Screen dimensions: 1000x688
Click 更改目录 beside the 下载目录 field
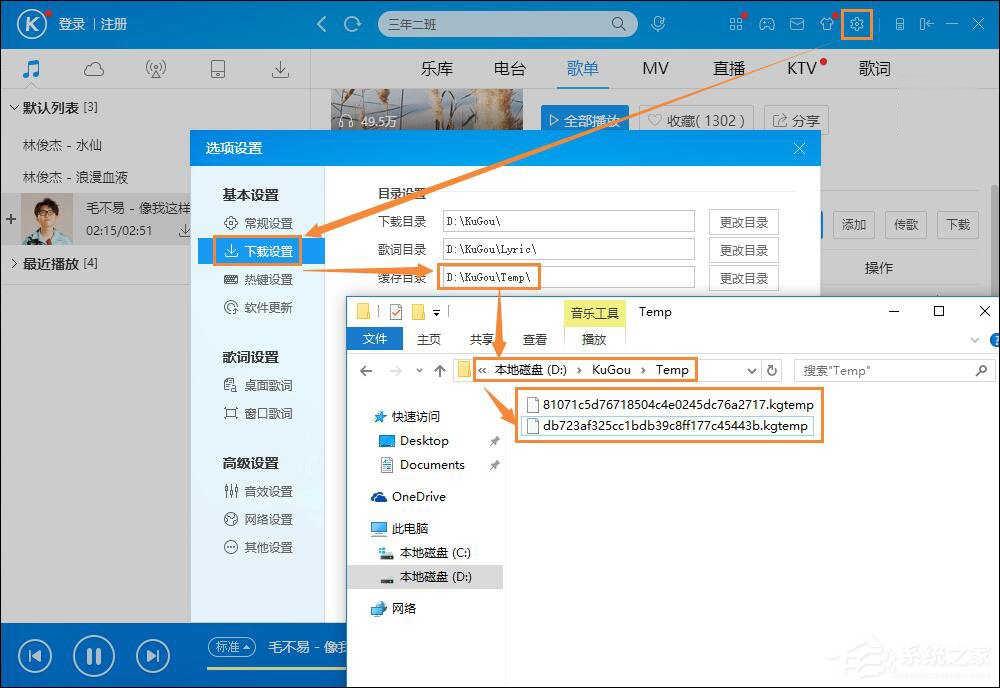(x=743, y=221)
